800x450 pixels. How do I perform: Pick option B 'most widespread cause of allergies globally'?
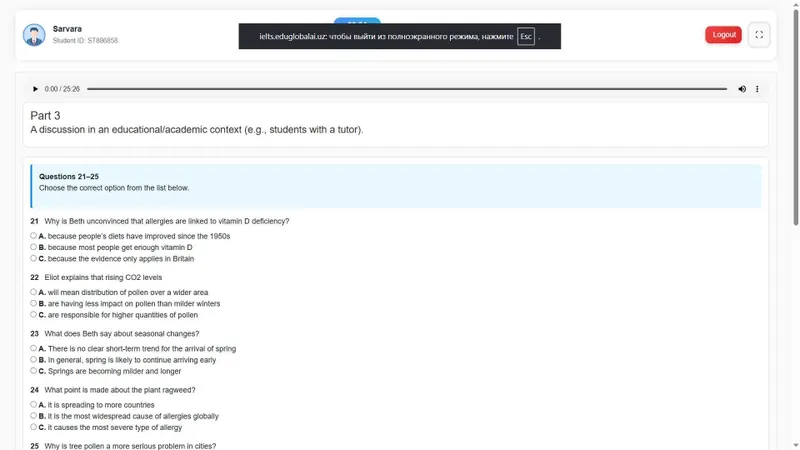click(33, 415)
